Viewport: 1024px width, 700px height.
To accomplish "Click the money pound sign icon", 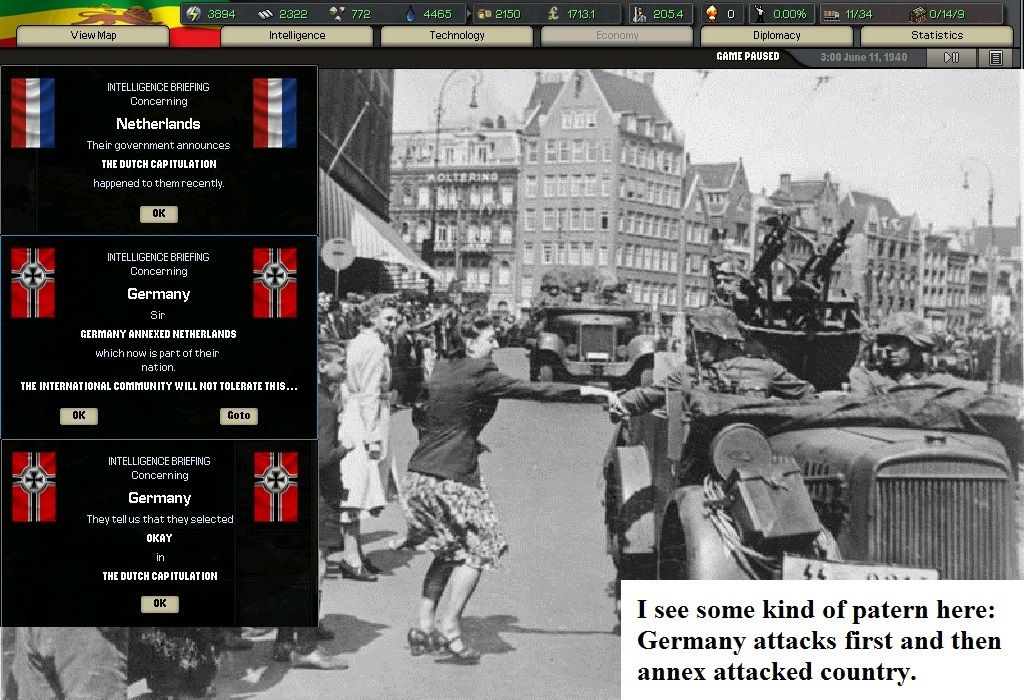I will pos(553,14).
